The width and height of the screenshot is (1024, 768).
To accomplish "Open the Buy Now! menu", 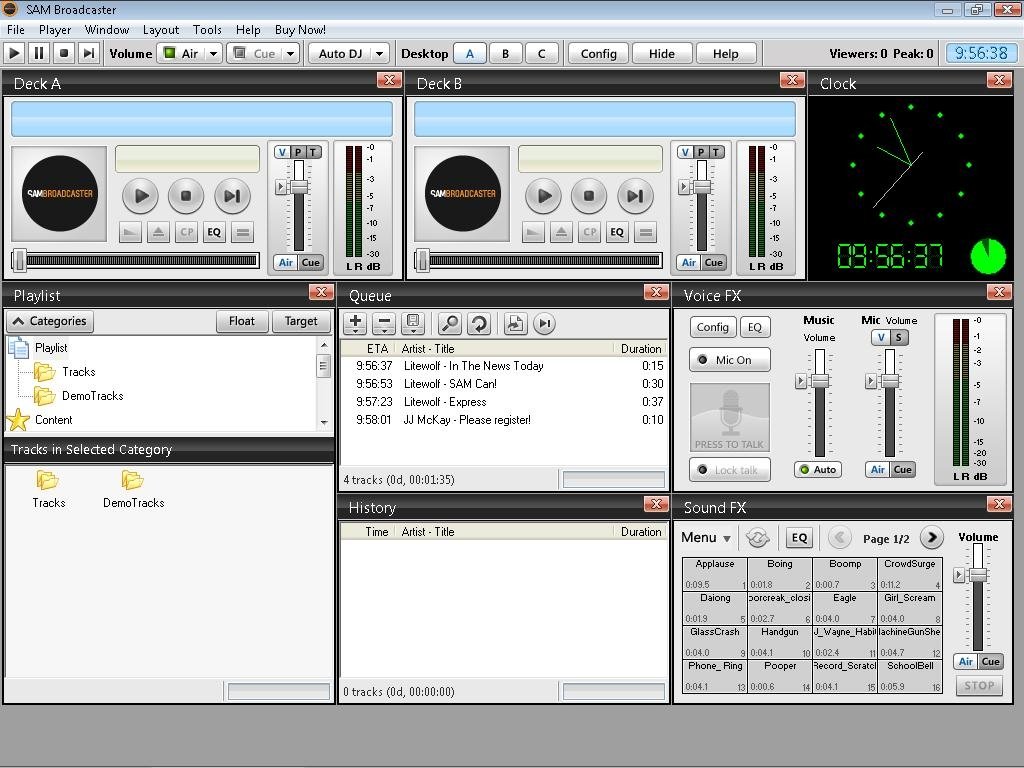I will pyautogui.click(x=300, y=29).
